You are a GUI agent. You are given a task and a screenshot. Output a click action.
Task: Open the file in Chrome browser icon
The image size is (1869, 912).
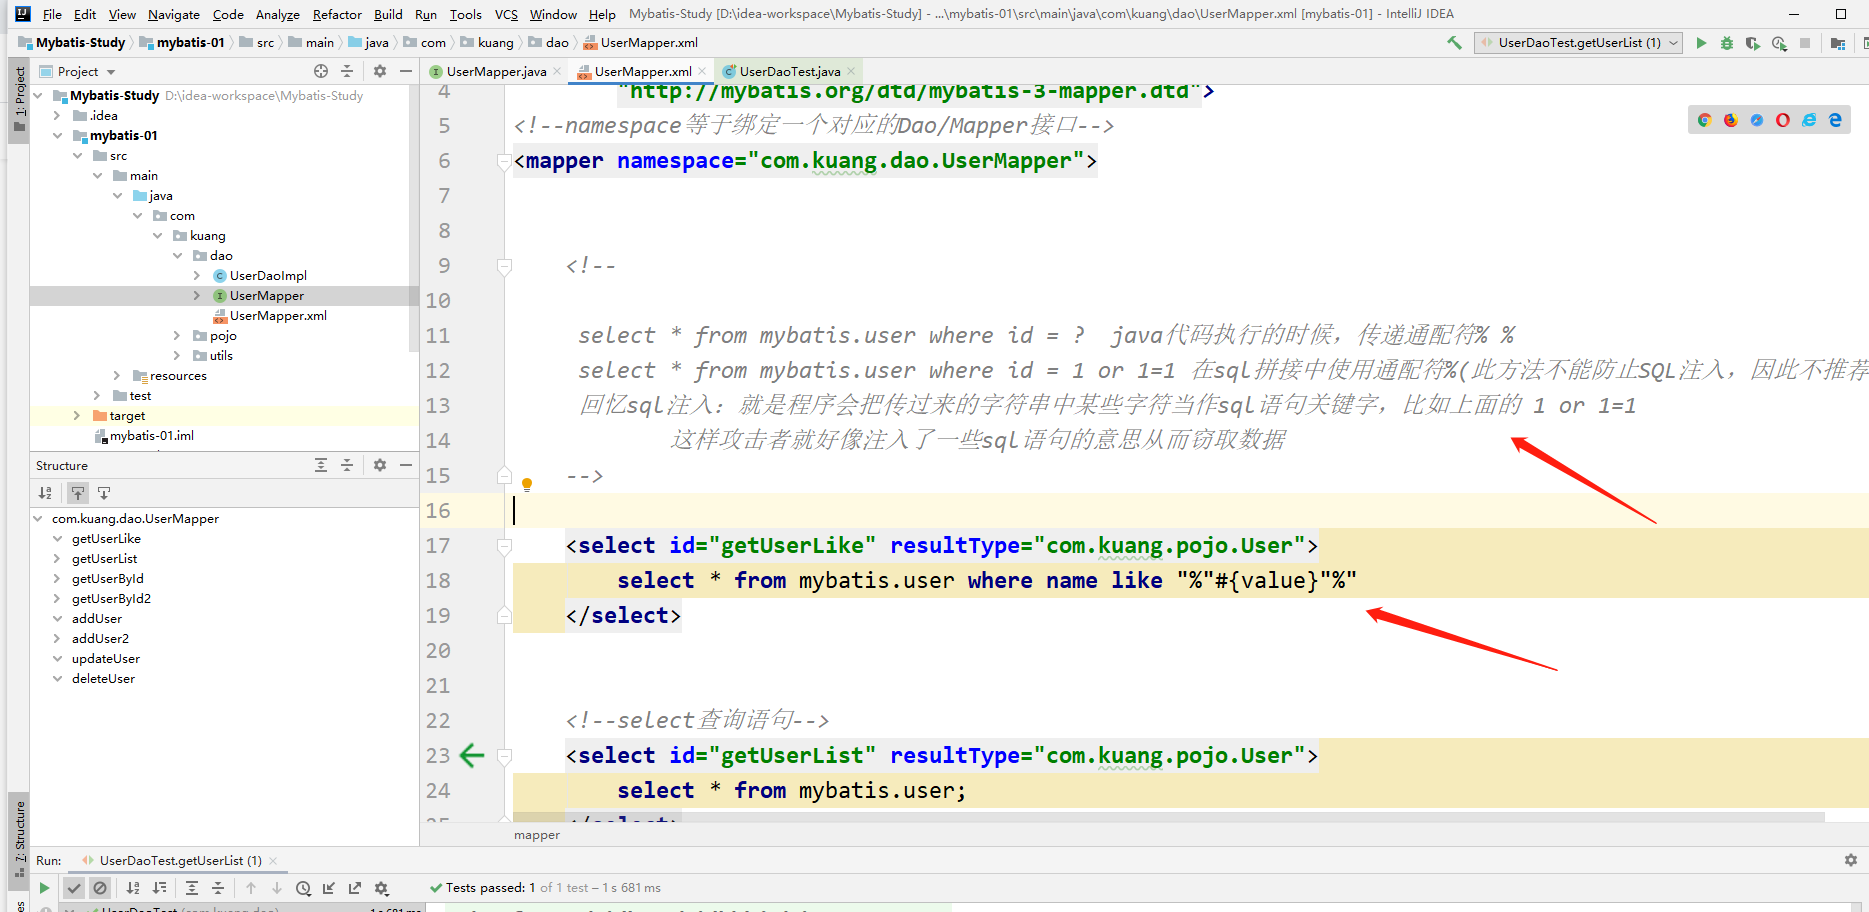click(1705, 120)
